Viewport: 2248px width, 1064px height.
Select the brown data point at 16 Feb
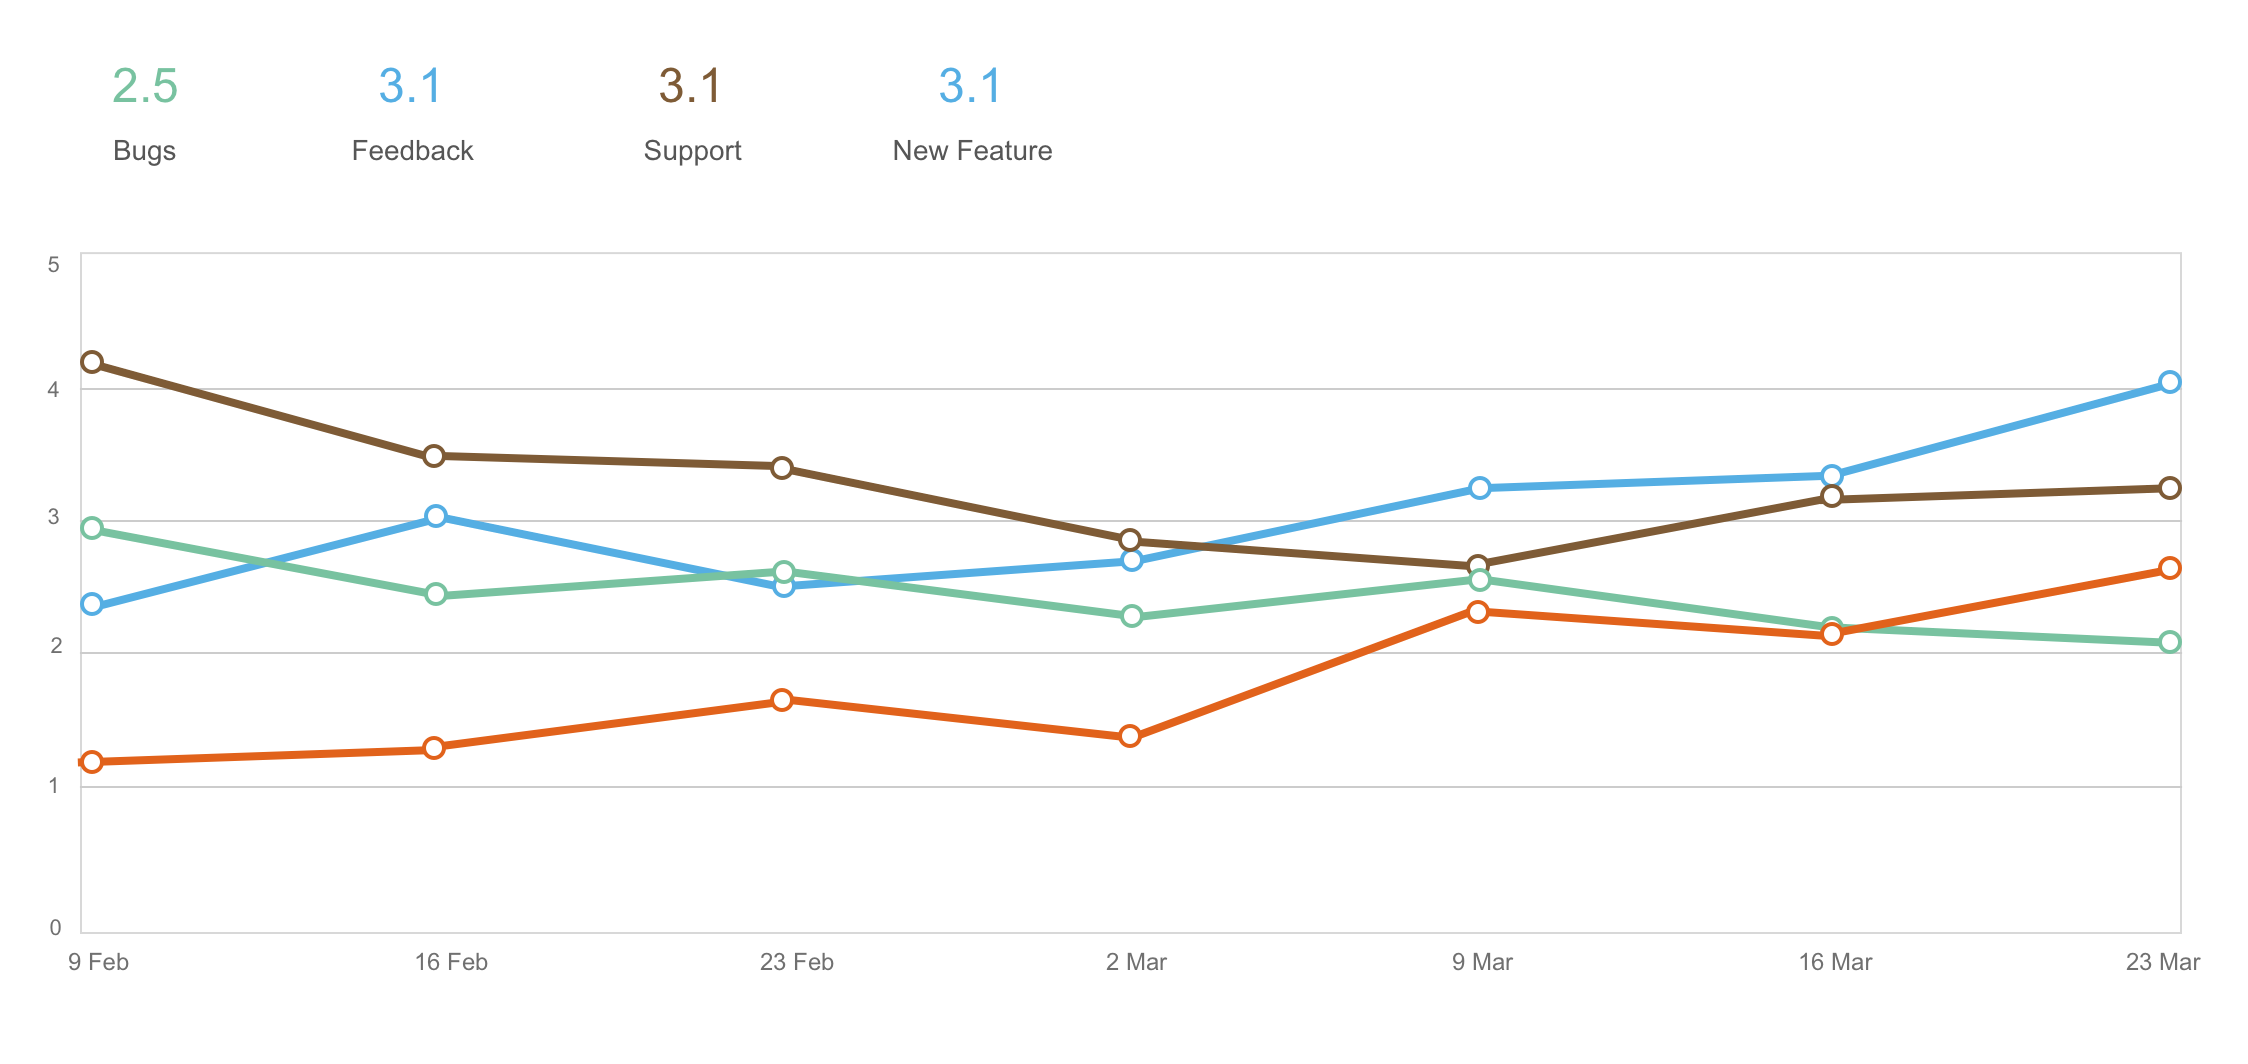pos(433,456)
